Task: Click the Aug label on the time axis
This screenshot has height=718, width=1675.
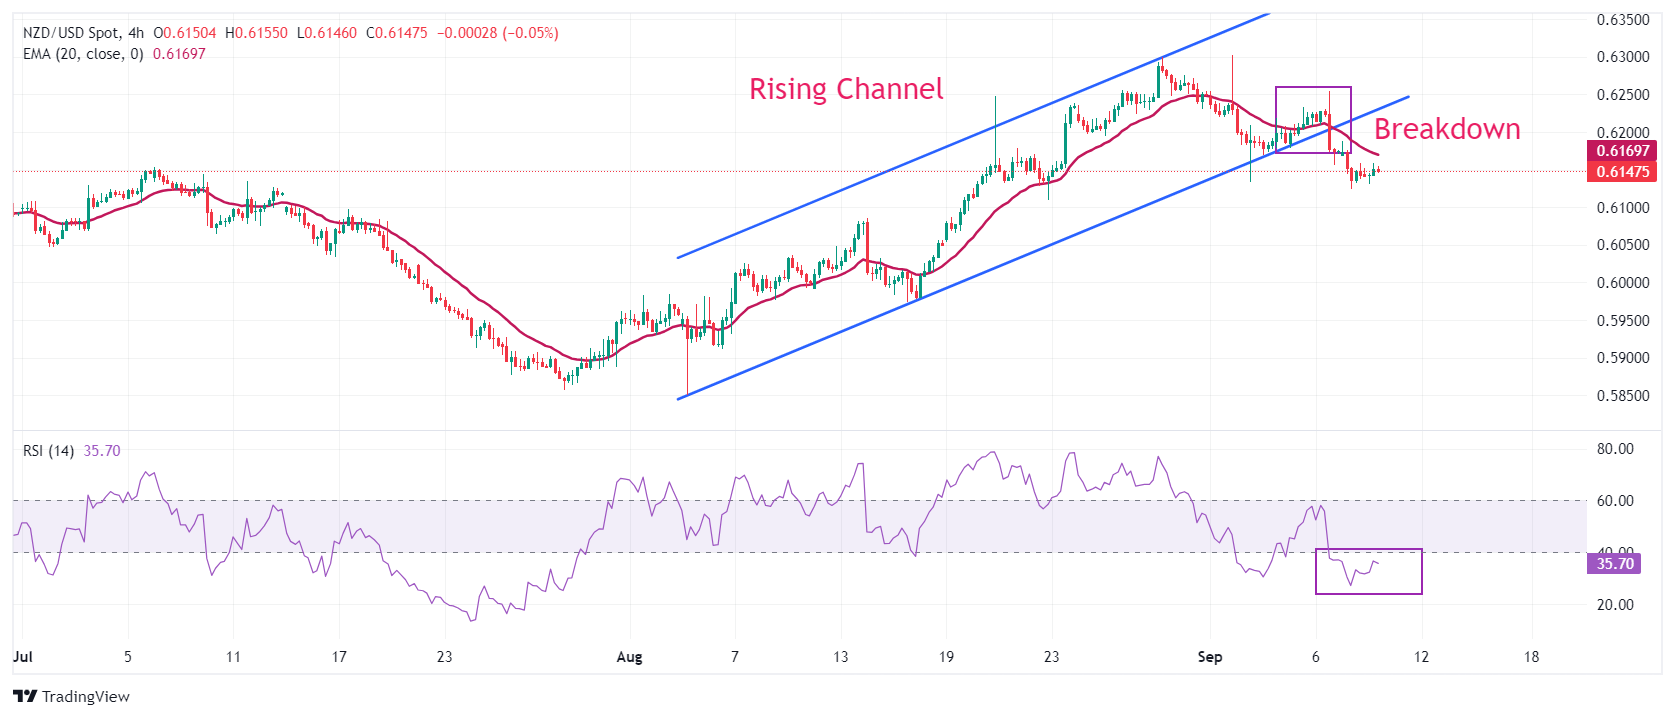Action: 629,657
